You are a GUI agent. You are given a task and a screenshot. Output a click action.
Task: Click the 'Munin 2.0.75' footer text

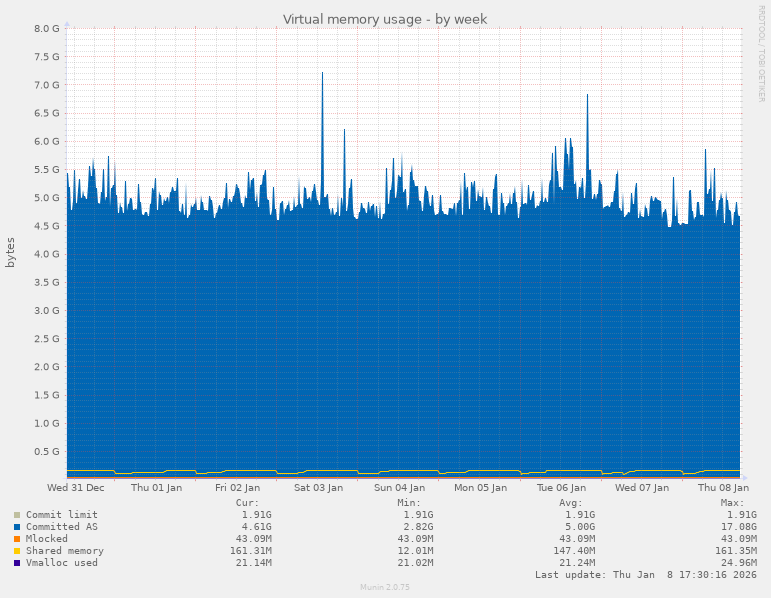[x=385, y=587]
